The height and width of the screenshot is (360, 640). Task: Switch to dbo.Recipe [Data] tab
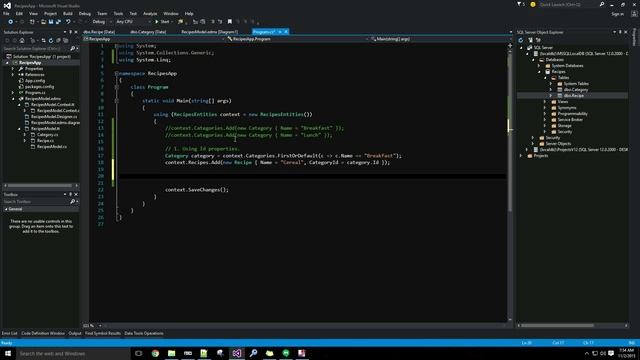tap(99, 32)
